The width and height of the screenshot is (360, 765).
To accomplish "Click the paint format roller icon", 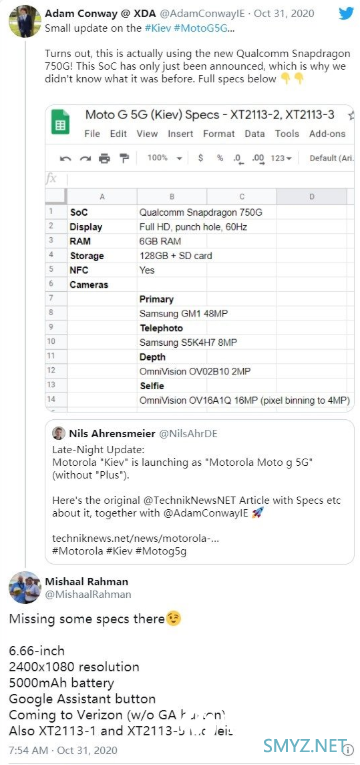I will coord(124,158).
